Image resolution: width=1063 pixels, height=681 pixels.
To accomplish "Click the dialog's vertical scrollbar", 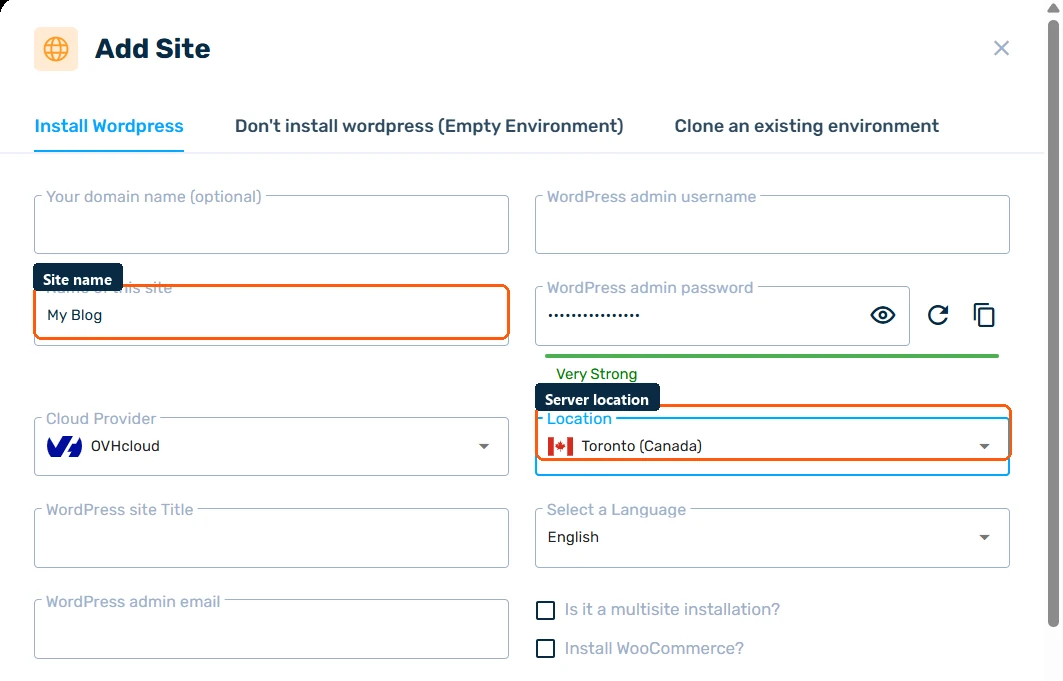I will [x=1053, y=322].
